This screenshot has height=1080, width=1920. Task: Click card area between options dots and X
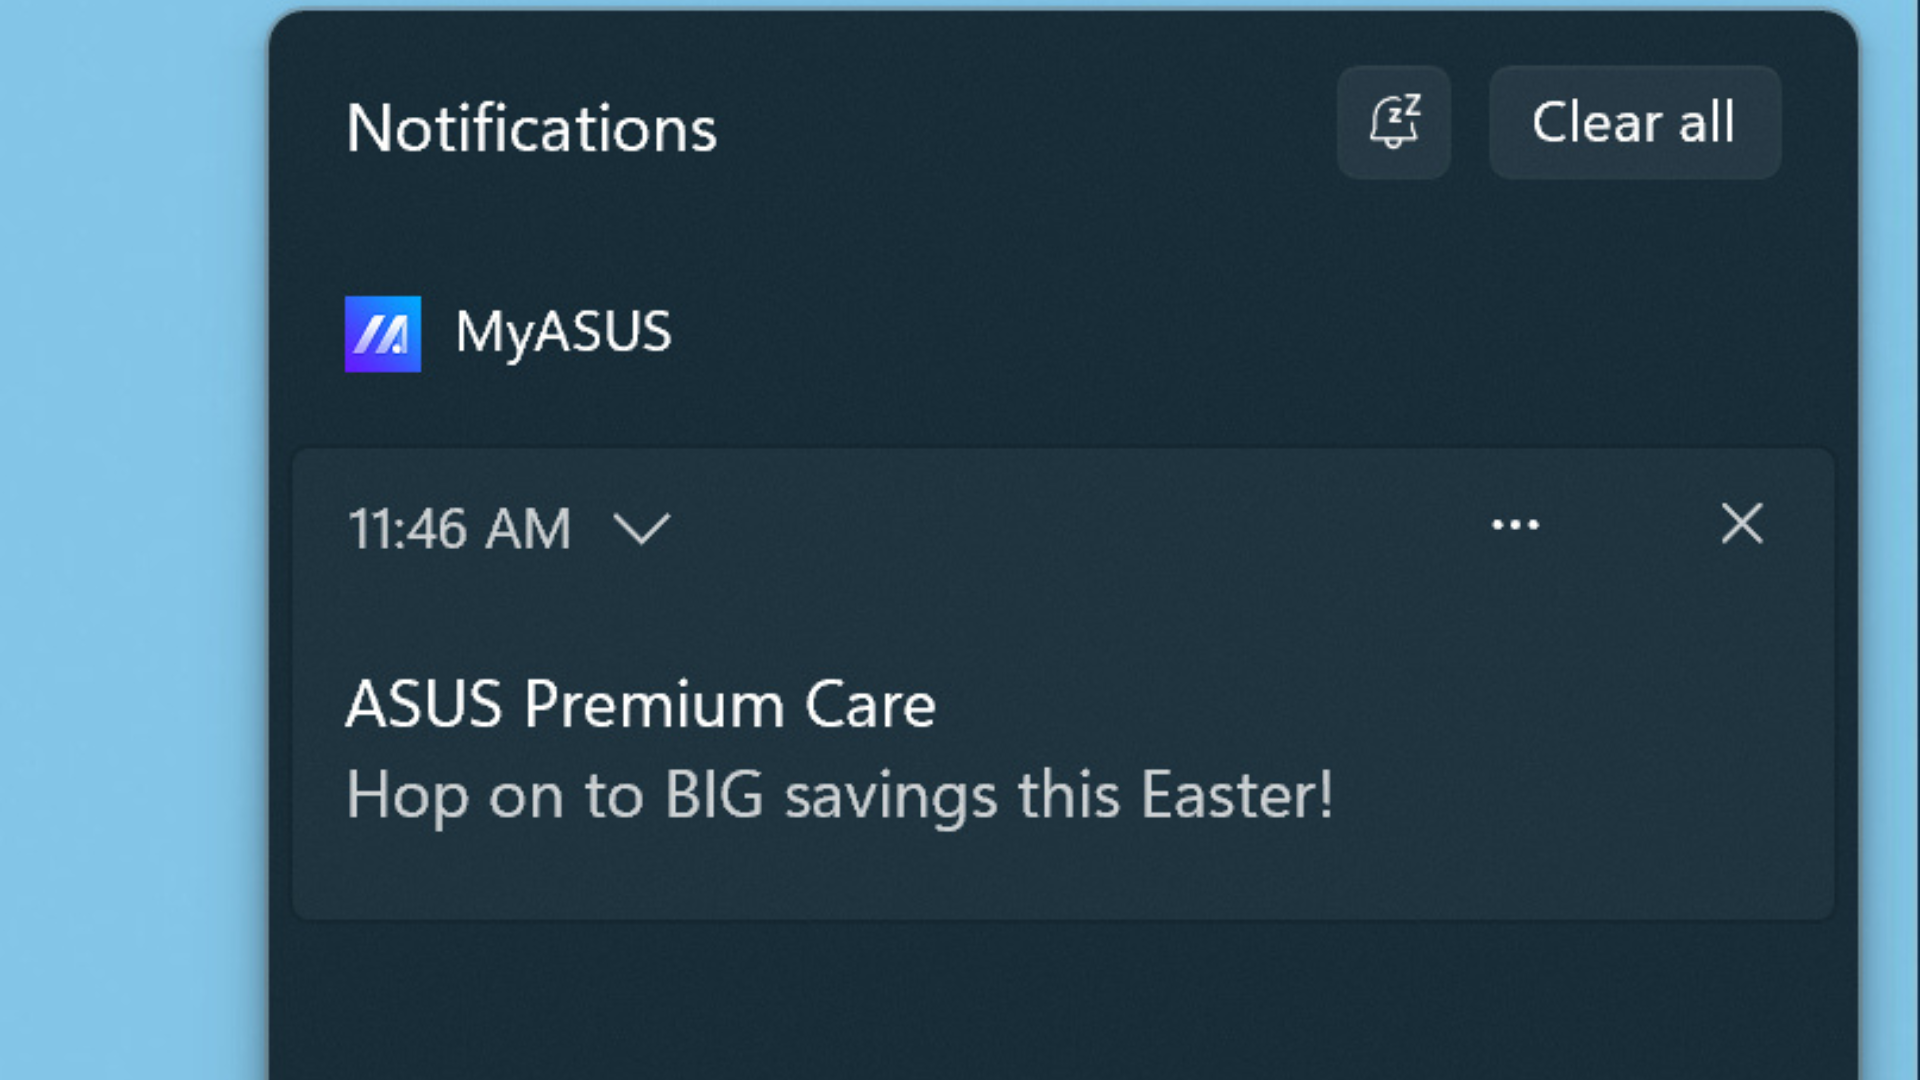click(1630, 524)
